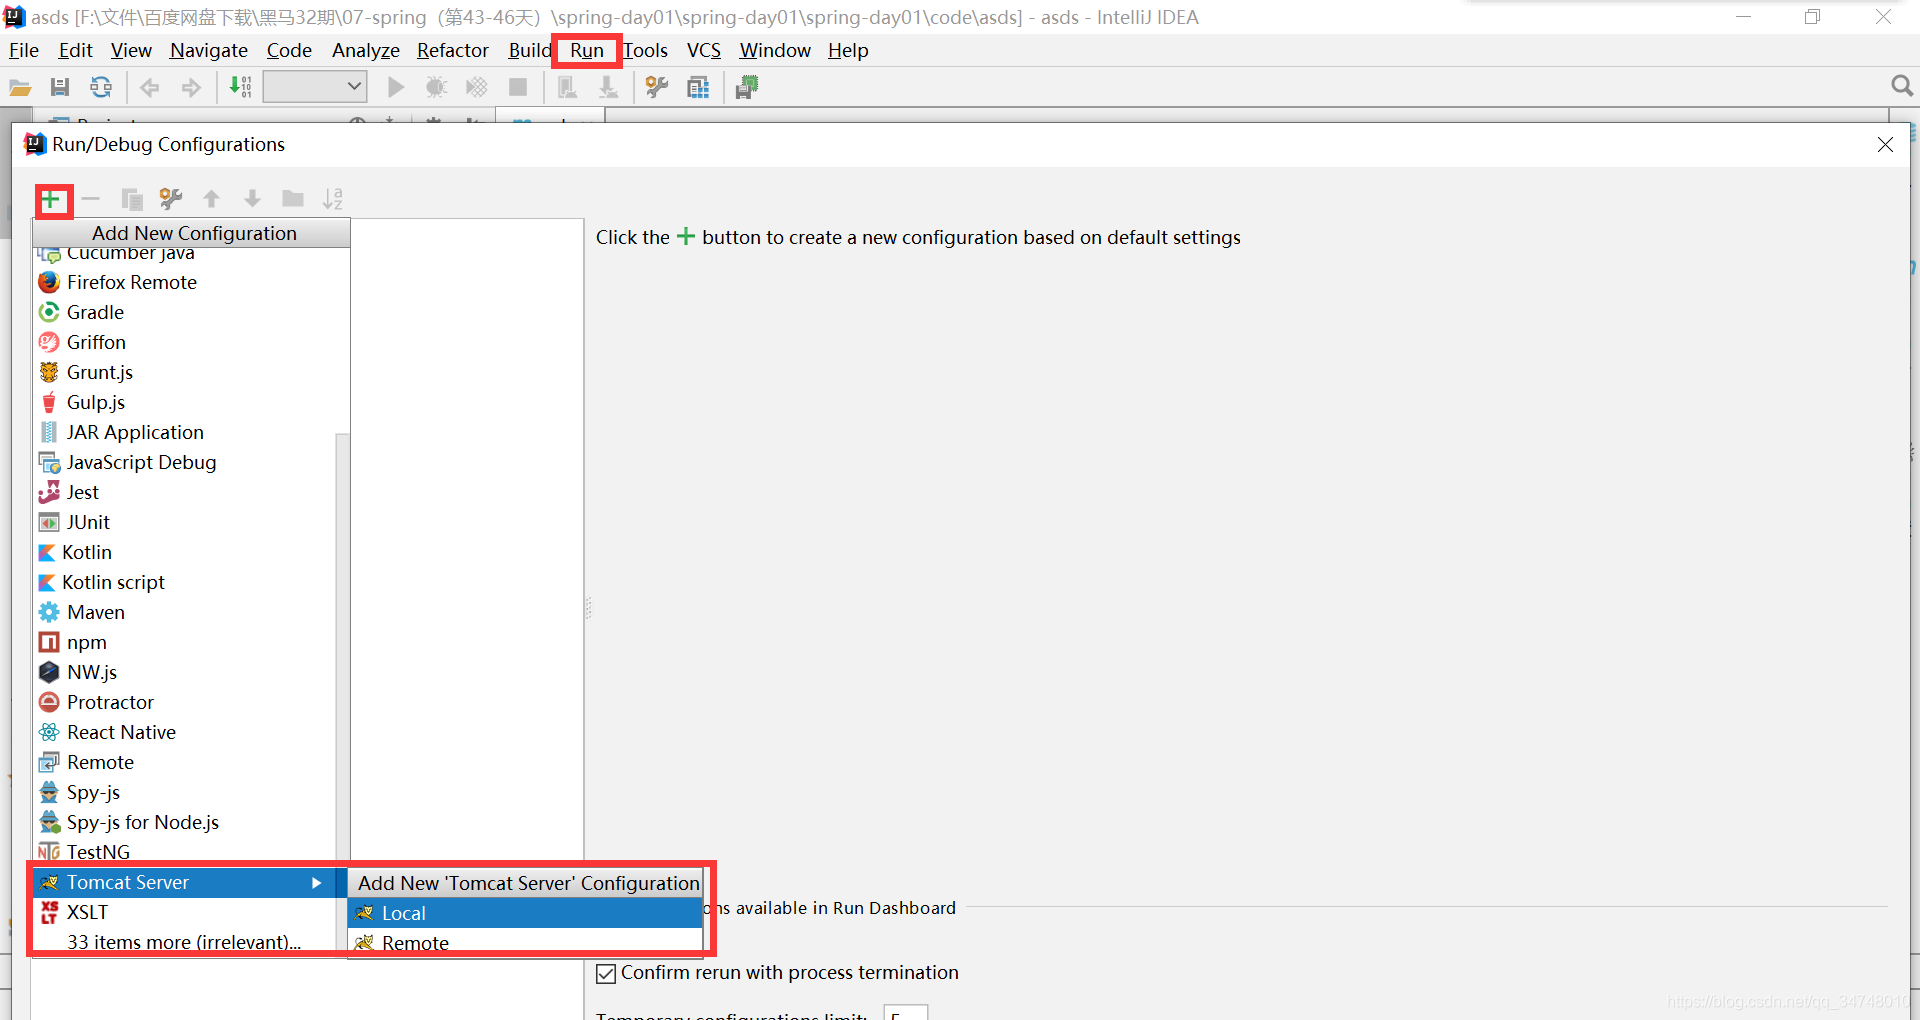Choose Gradle configuration type
This screenshot has width=1920, height=1020.
click(184, 312)
